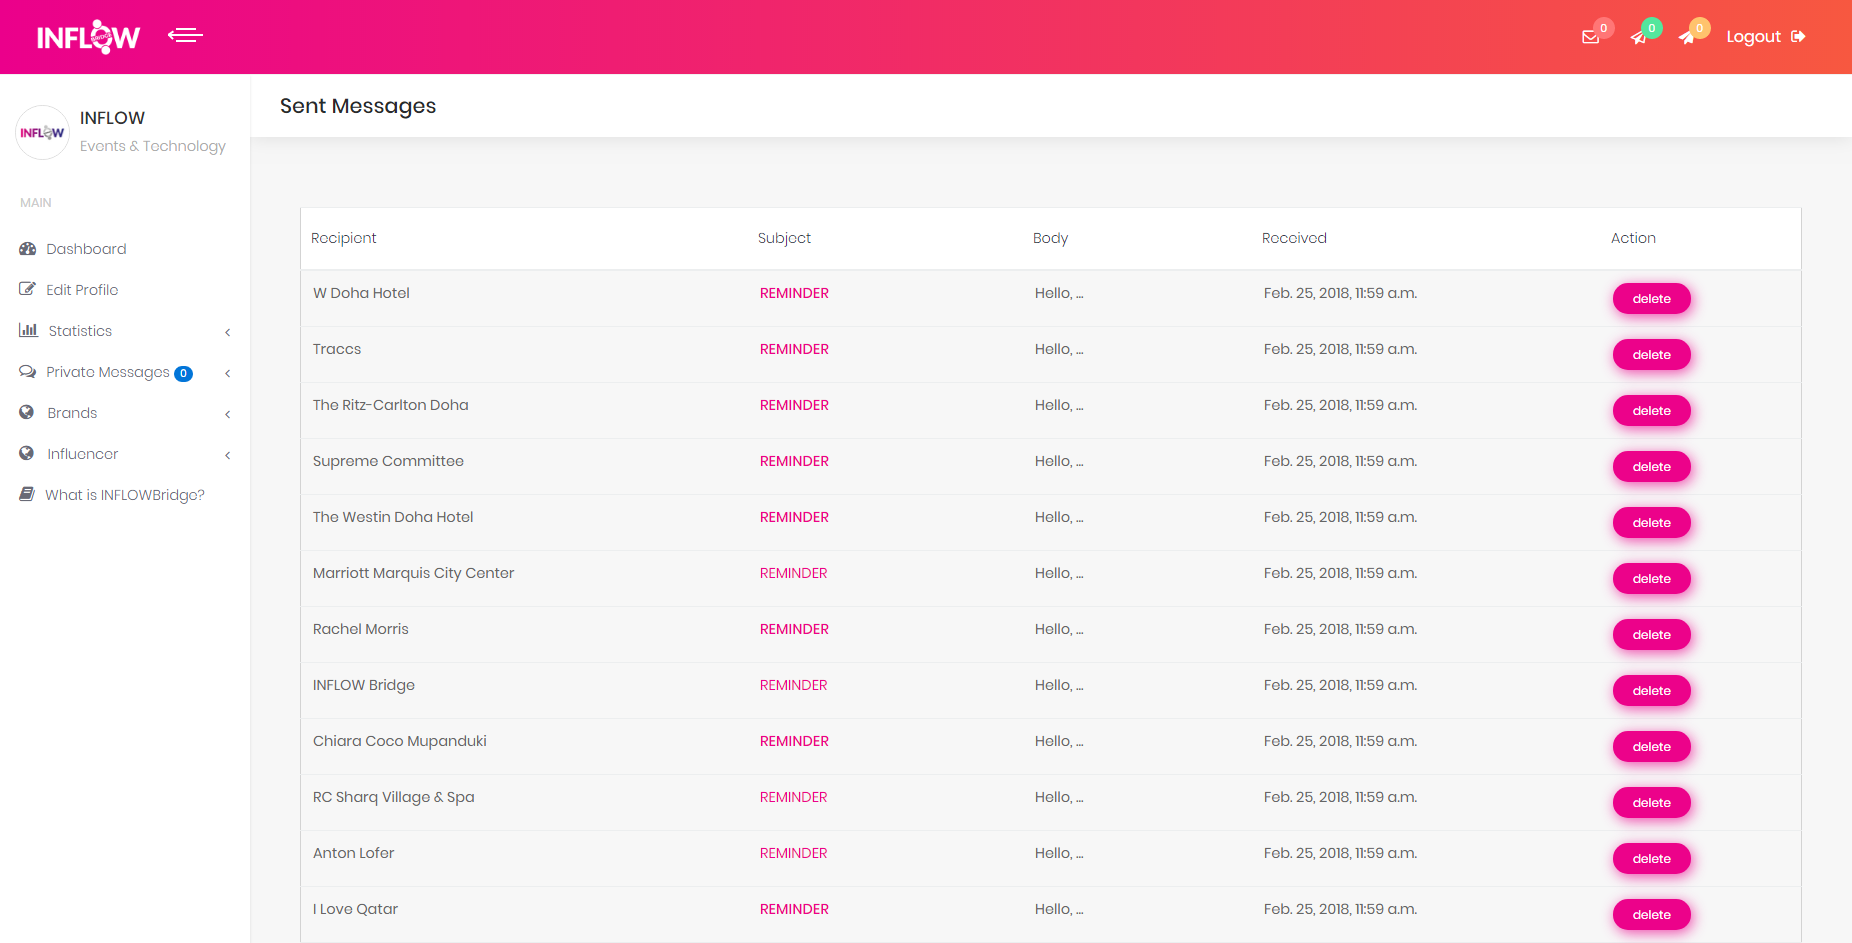
Task: Click the Dashboard palette icon
Action: [x=27, y=249]
